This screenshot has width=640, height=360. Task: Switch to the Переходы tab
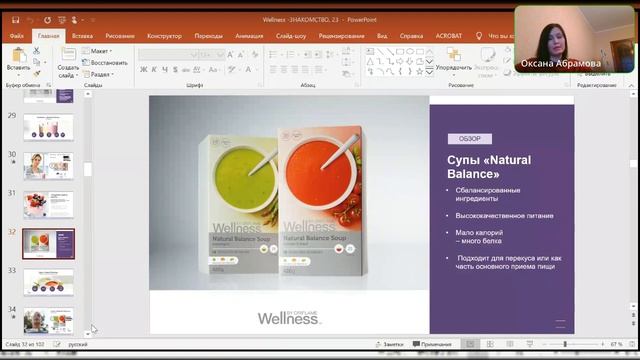pos(209,36)
